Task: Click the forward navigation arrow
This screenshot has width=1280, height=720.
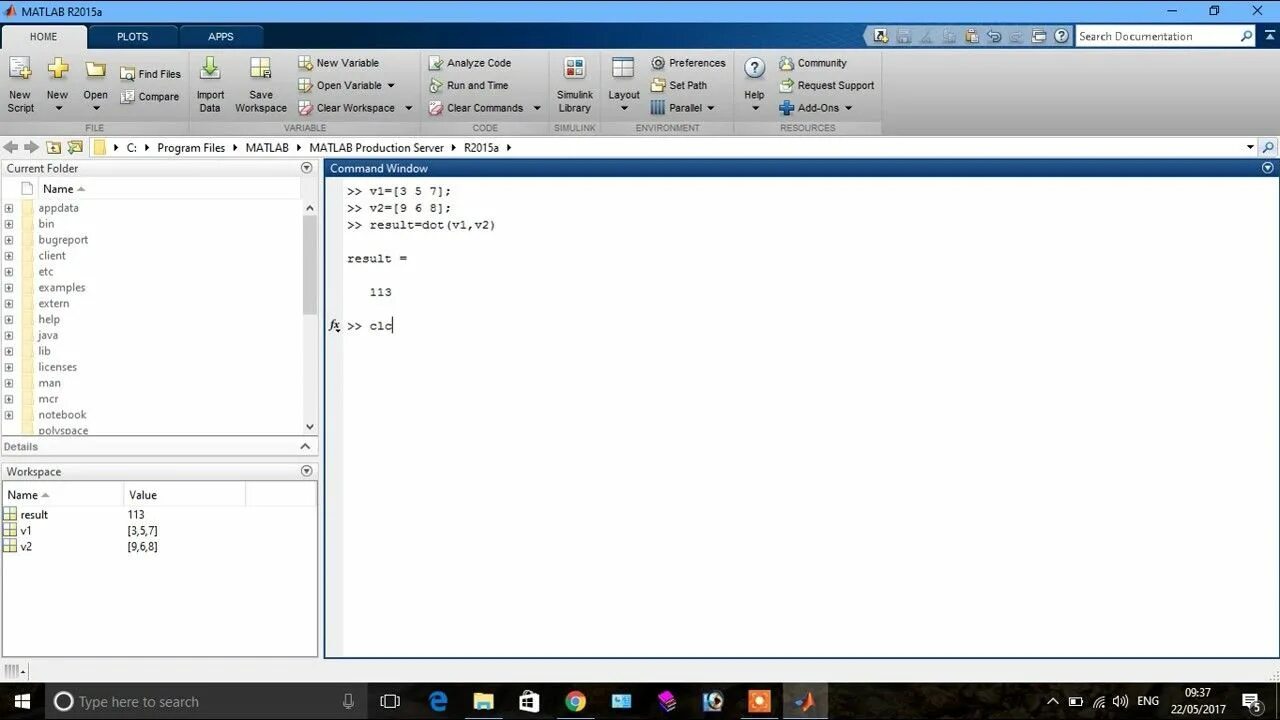Action: coord(31,147)
